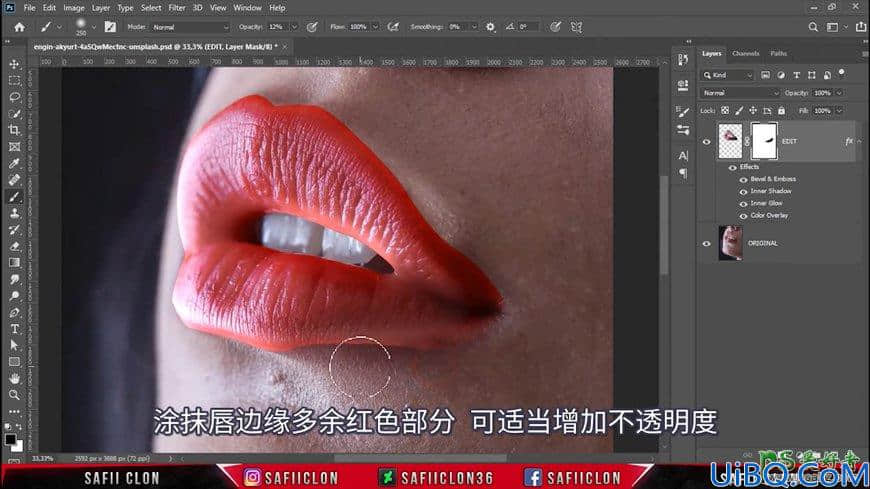The image size is (870, 489).
Task: Toggle pressure for size button
Action: (555, 27)
